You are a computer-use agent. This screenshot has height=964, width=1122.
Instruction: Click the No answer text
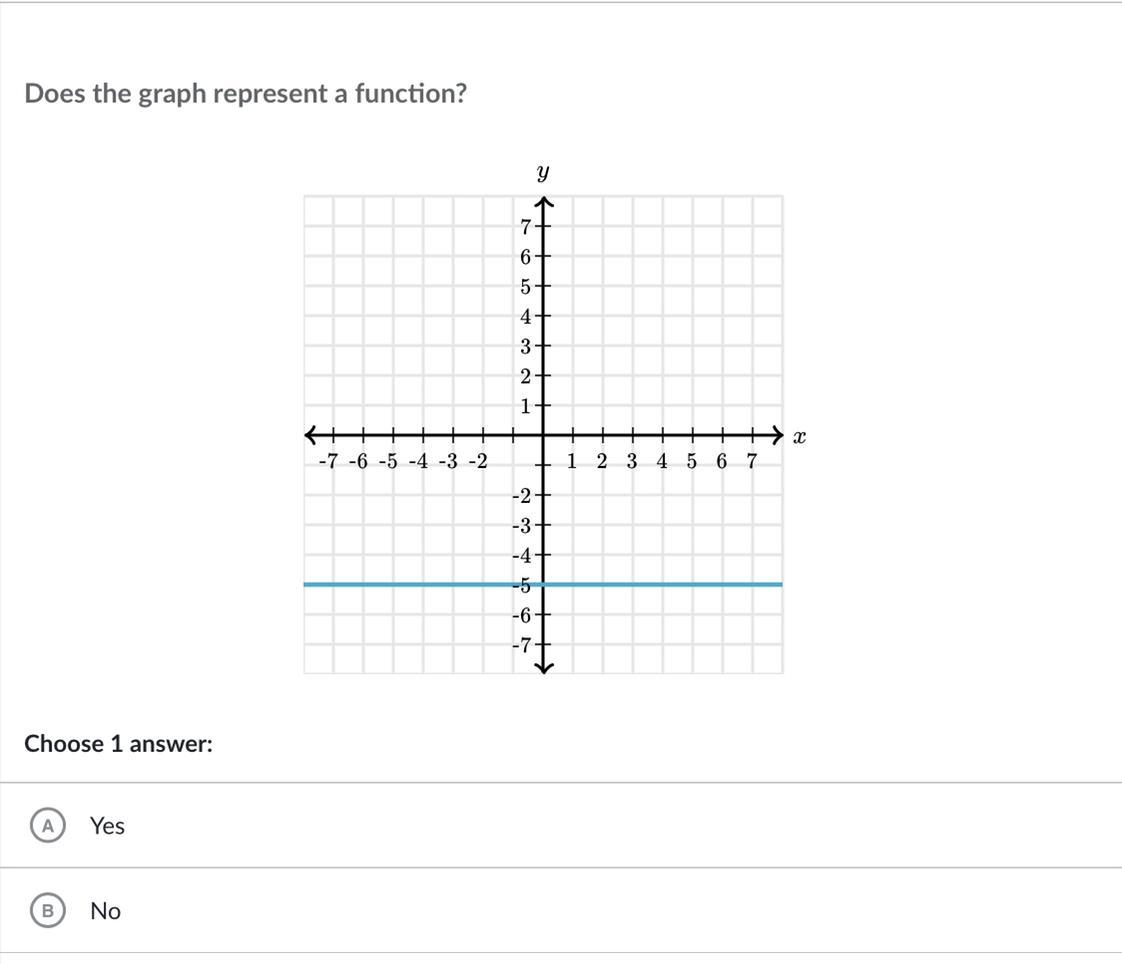click(105, 910)
